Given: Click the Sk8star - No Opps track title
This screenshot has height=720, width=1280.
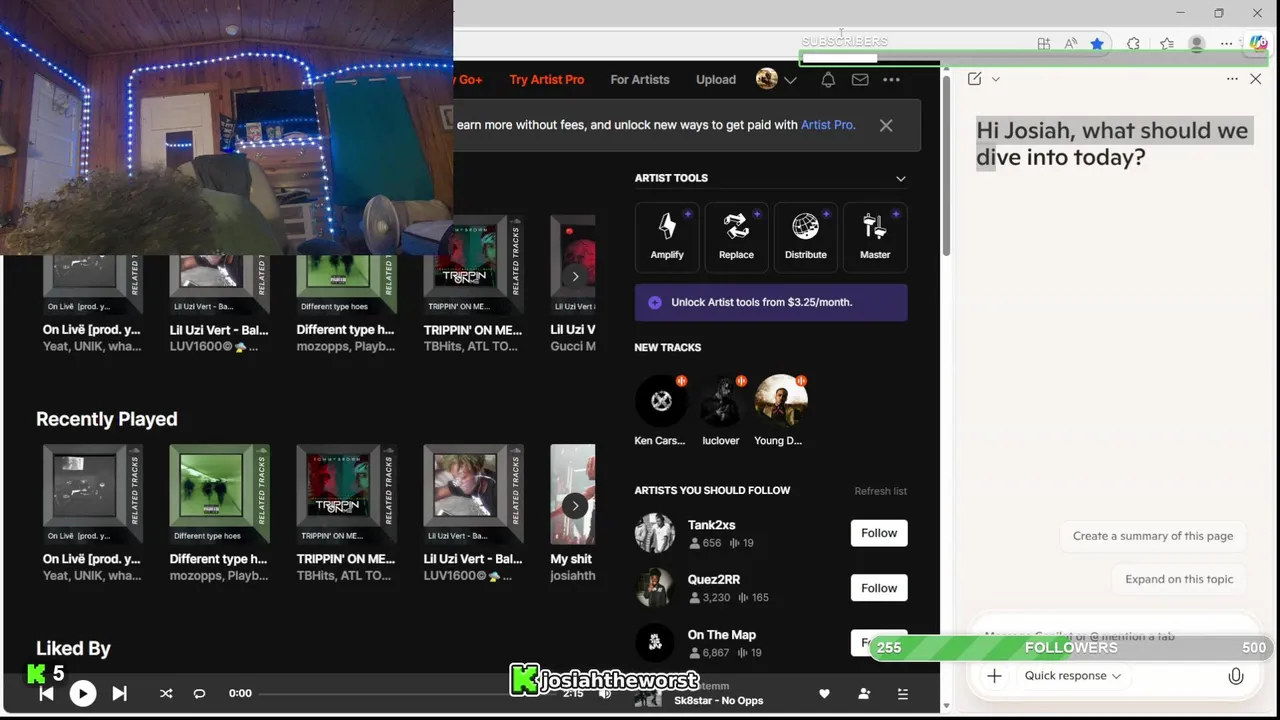Looking at the screenshot, I should pyautogui.click(x=718, y=700).
